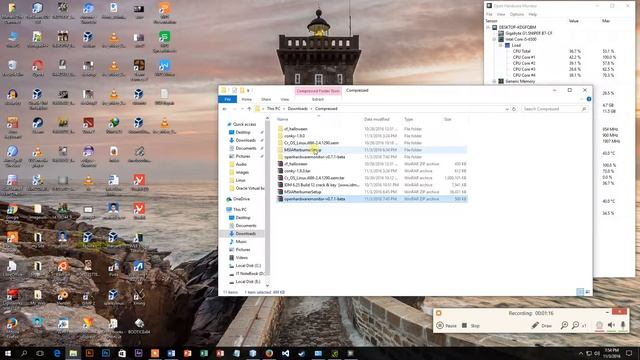640x360 pixels.
Task: Toggle the recorder webcam icon
Action: (599, 325)
